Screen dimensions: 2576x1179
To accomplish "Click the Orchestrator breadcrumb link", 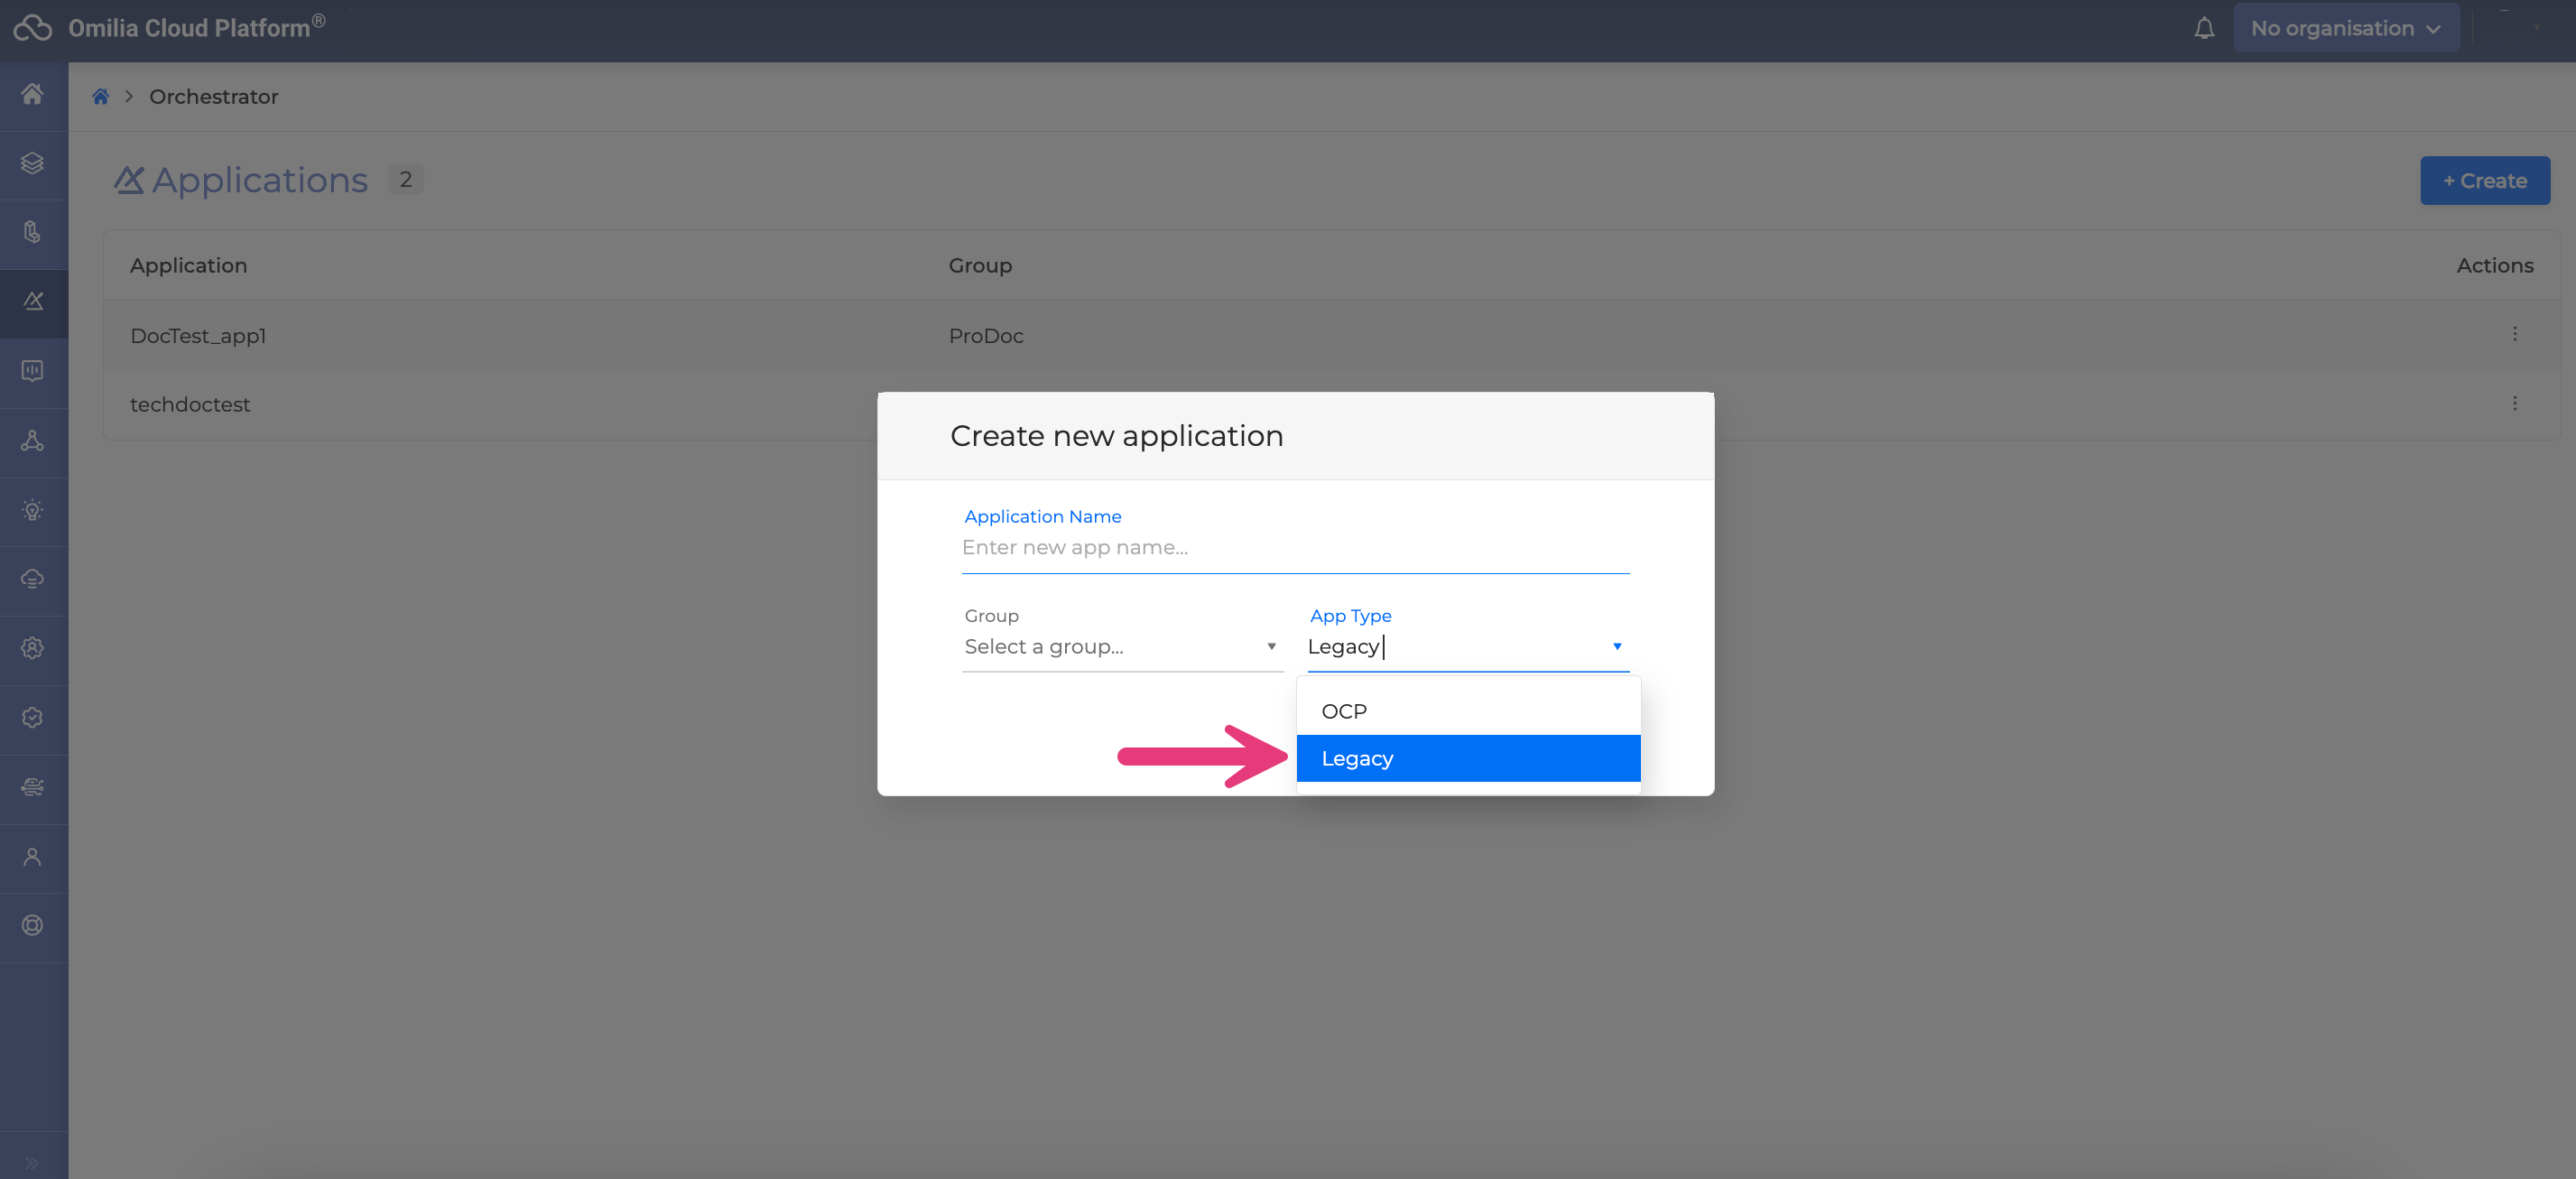I will pos(215,97).
